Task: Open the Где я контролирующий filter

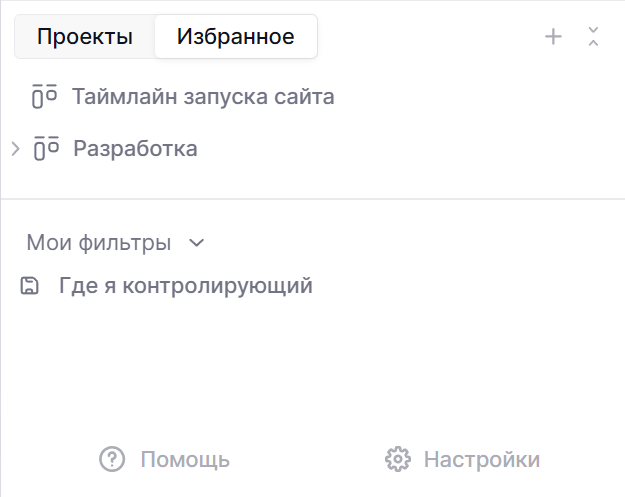Action: [x=186, y=286]
